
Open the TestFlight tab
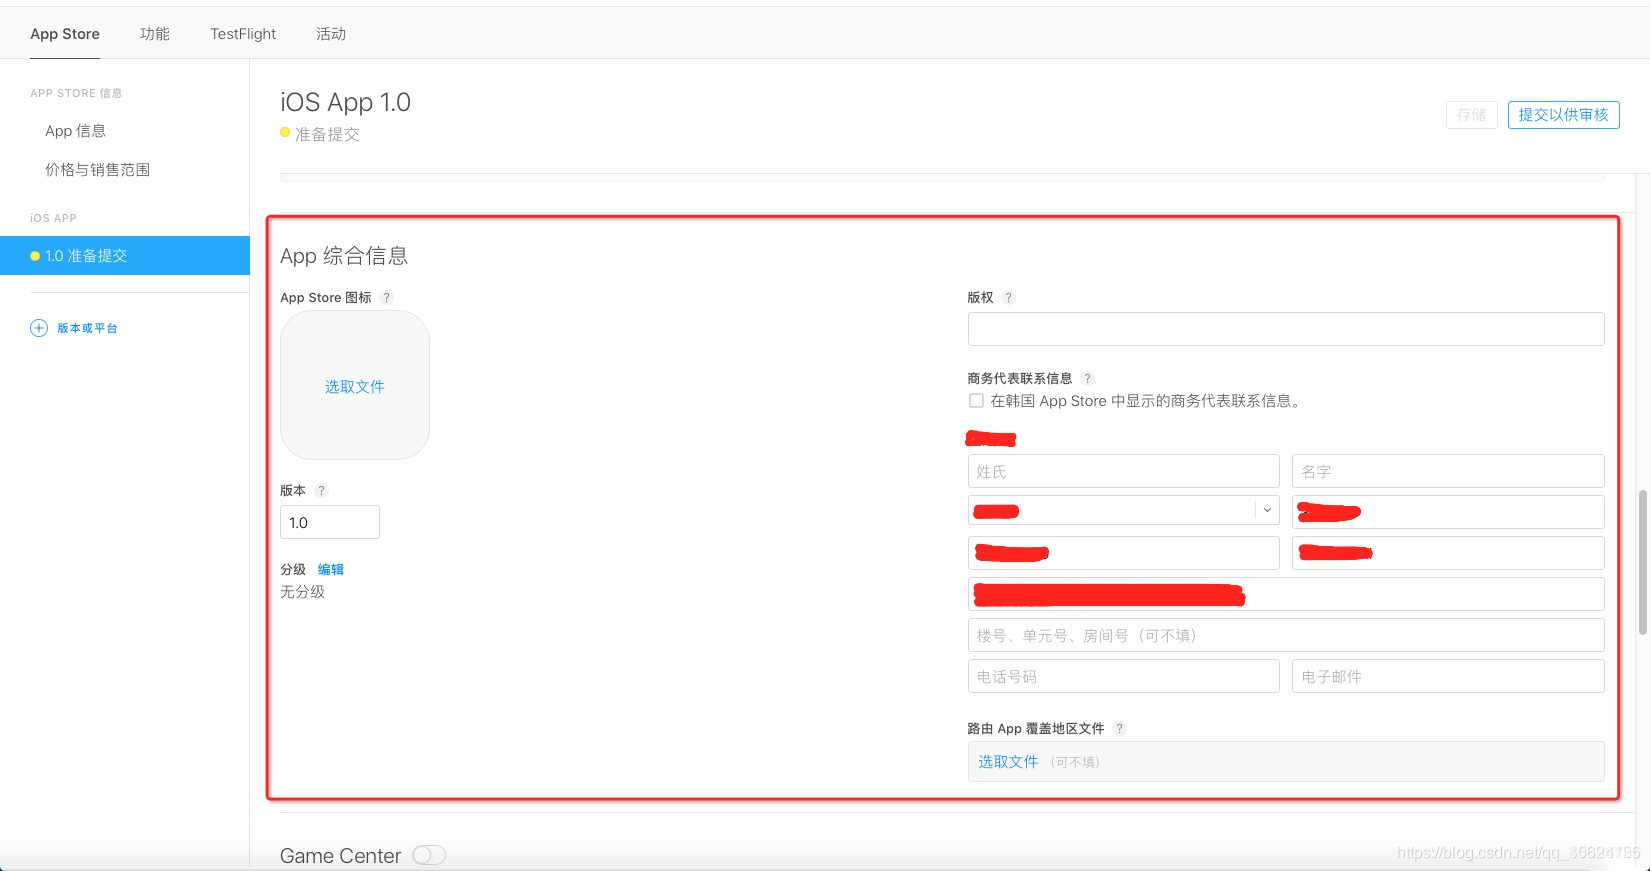243,34
